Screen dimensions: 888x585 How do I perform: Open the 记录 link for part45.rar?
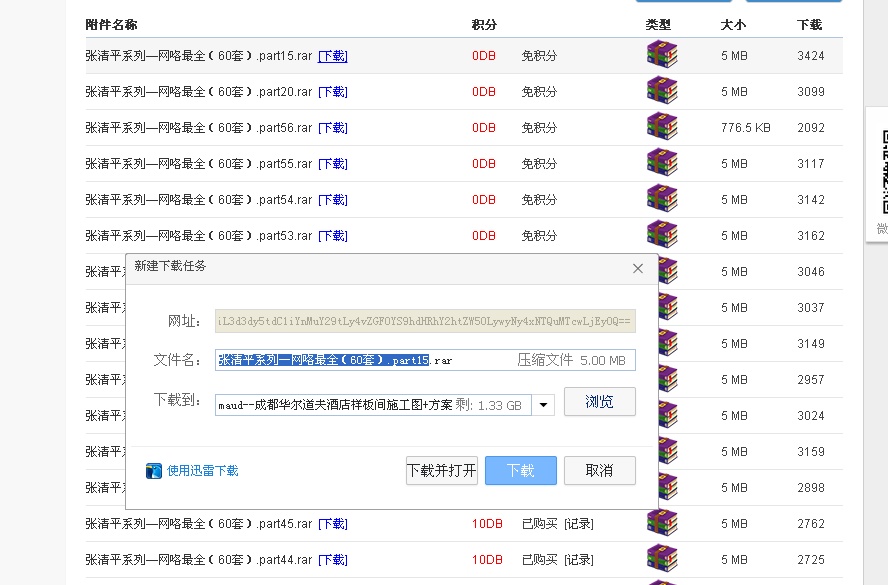578,524
